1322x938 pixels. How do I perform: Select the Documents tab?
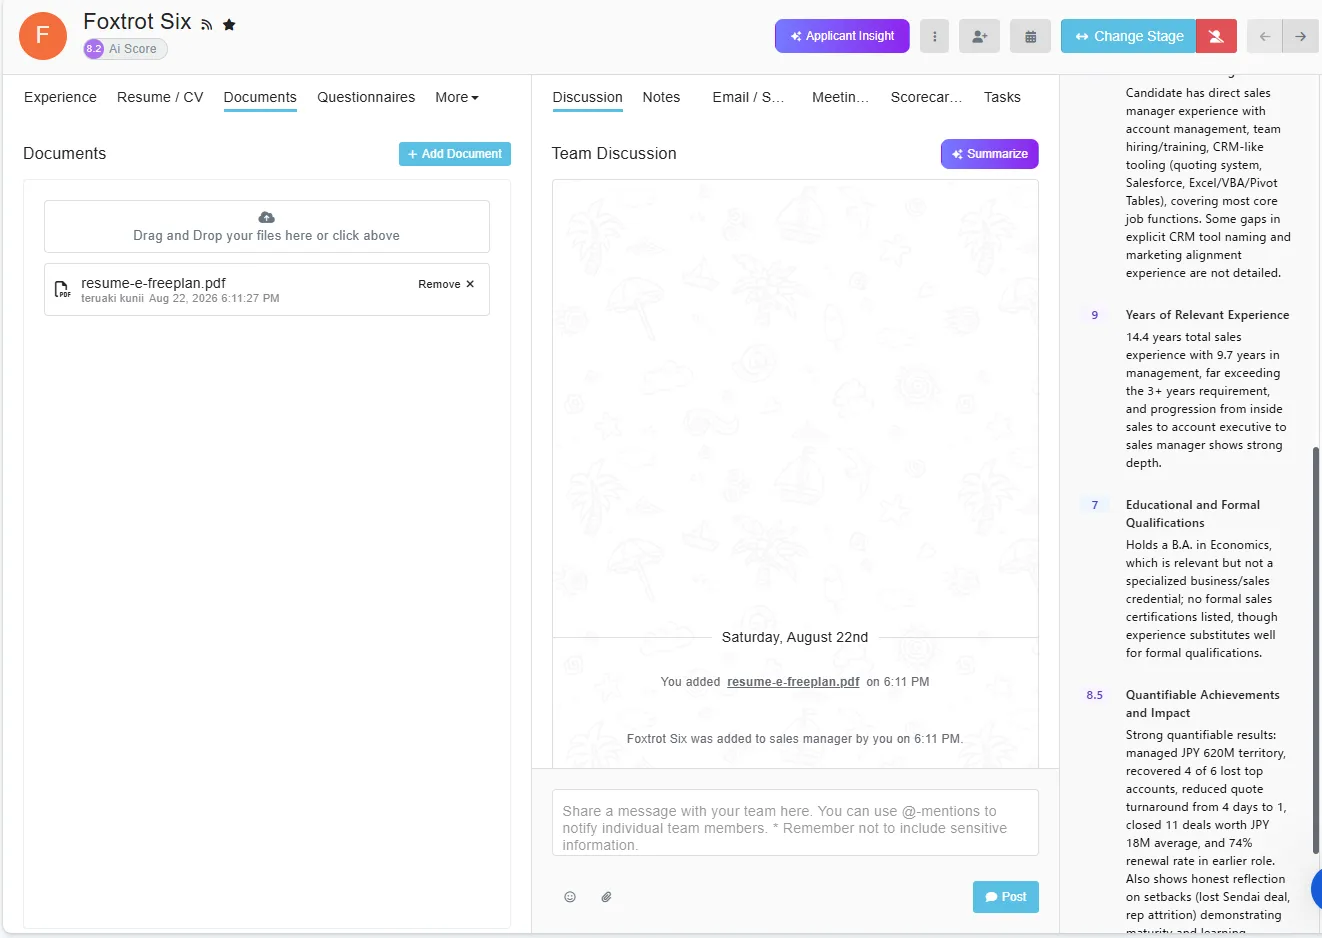coord(260,97)
